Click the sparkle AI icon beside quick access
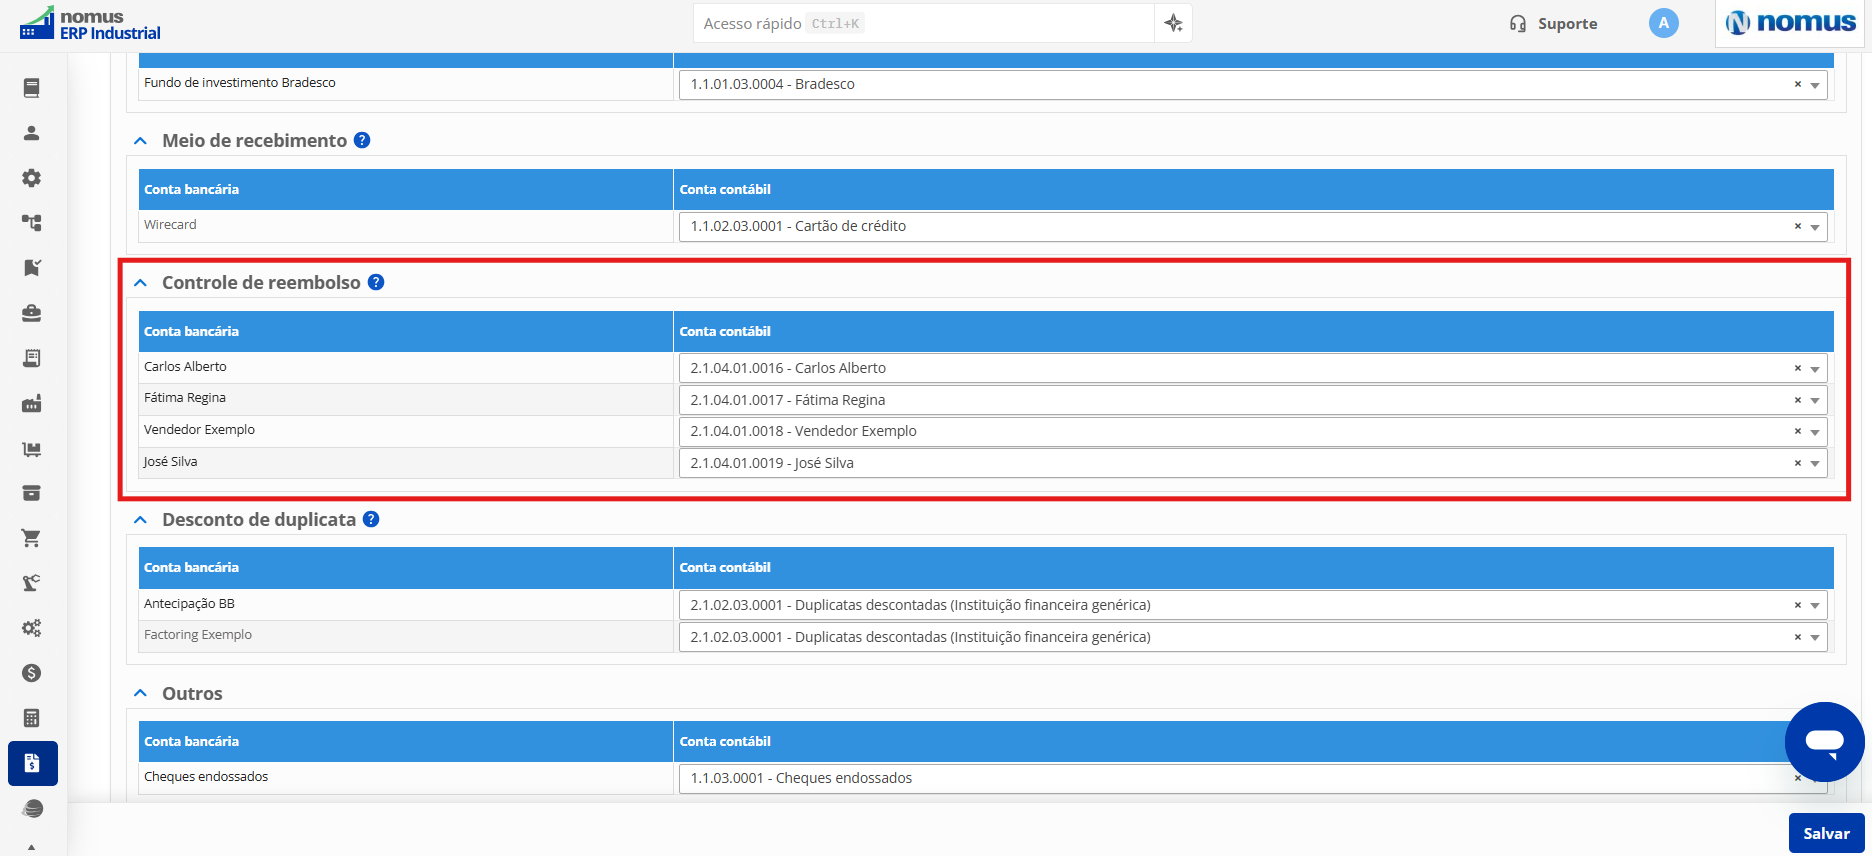The width and height of the screenshot is (1872, 856). (1174, 23)
